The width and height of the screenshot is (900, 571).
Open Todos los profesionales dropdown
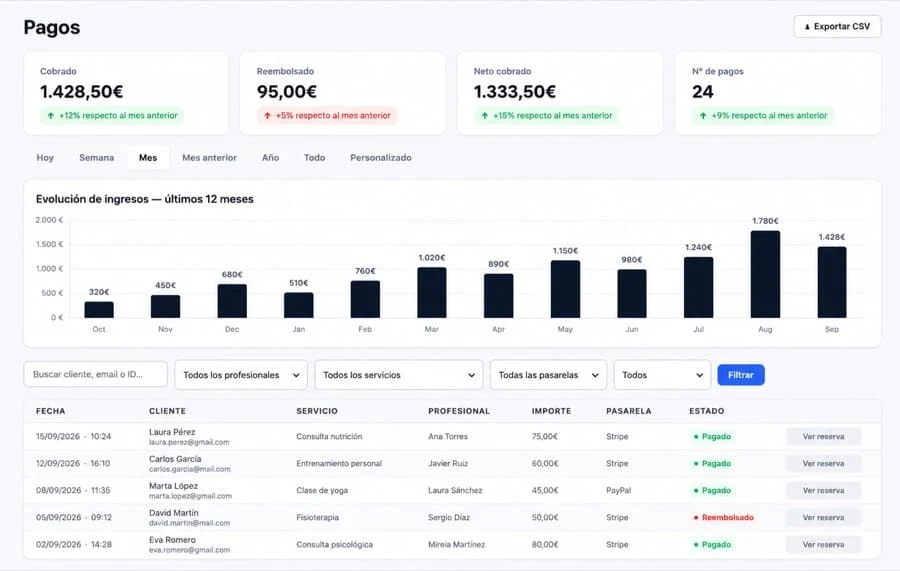coord(241,375)
